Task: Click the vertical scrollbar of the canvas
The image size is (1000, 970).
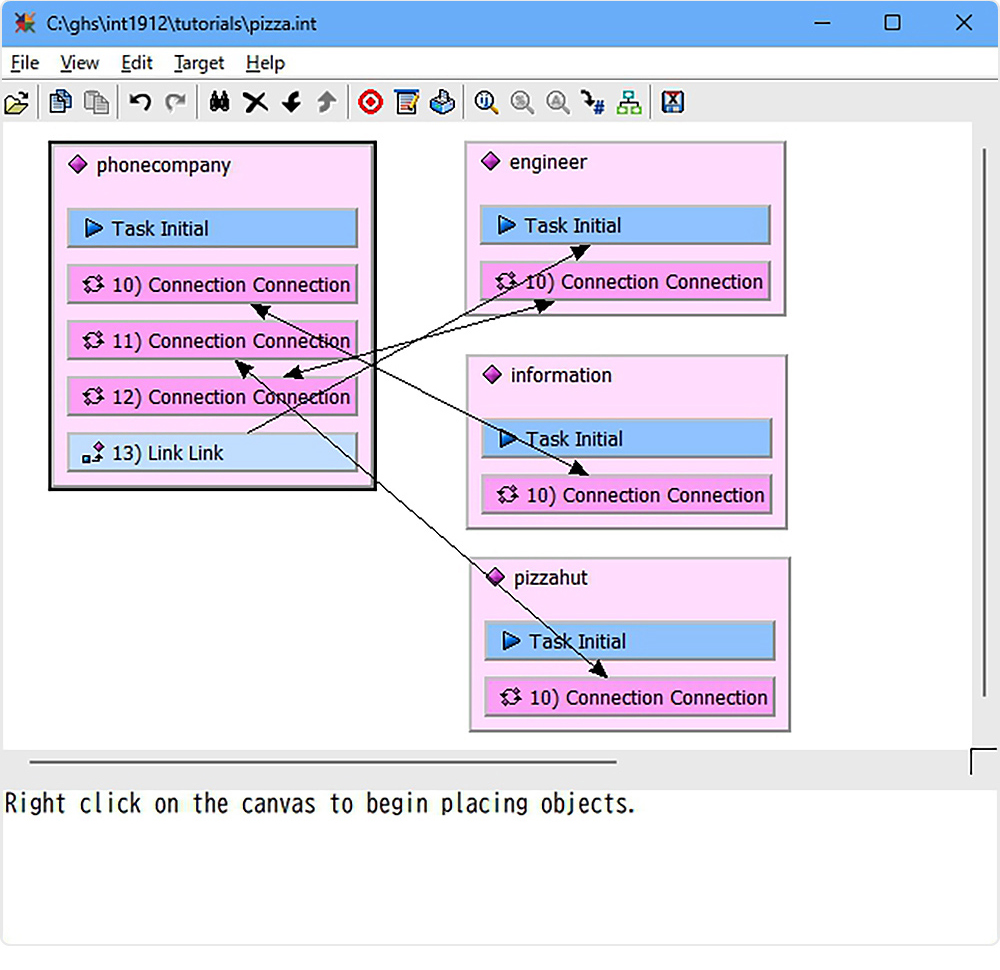Action: 984,421
